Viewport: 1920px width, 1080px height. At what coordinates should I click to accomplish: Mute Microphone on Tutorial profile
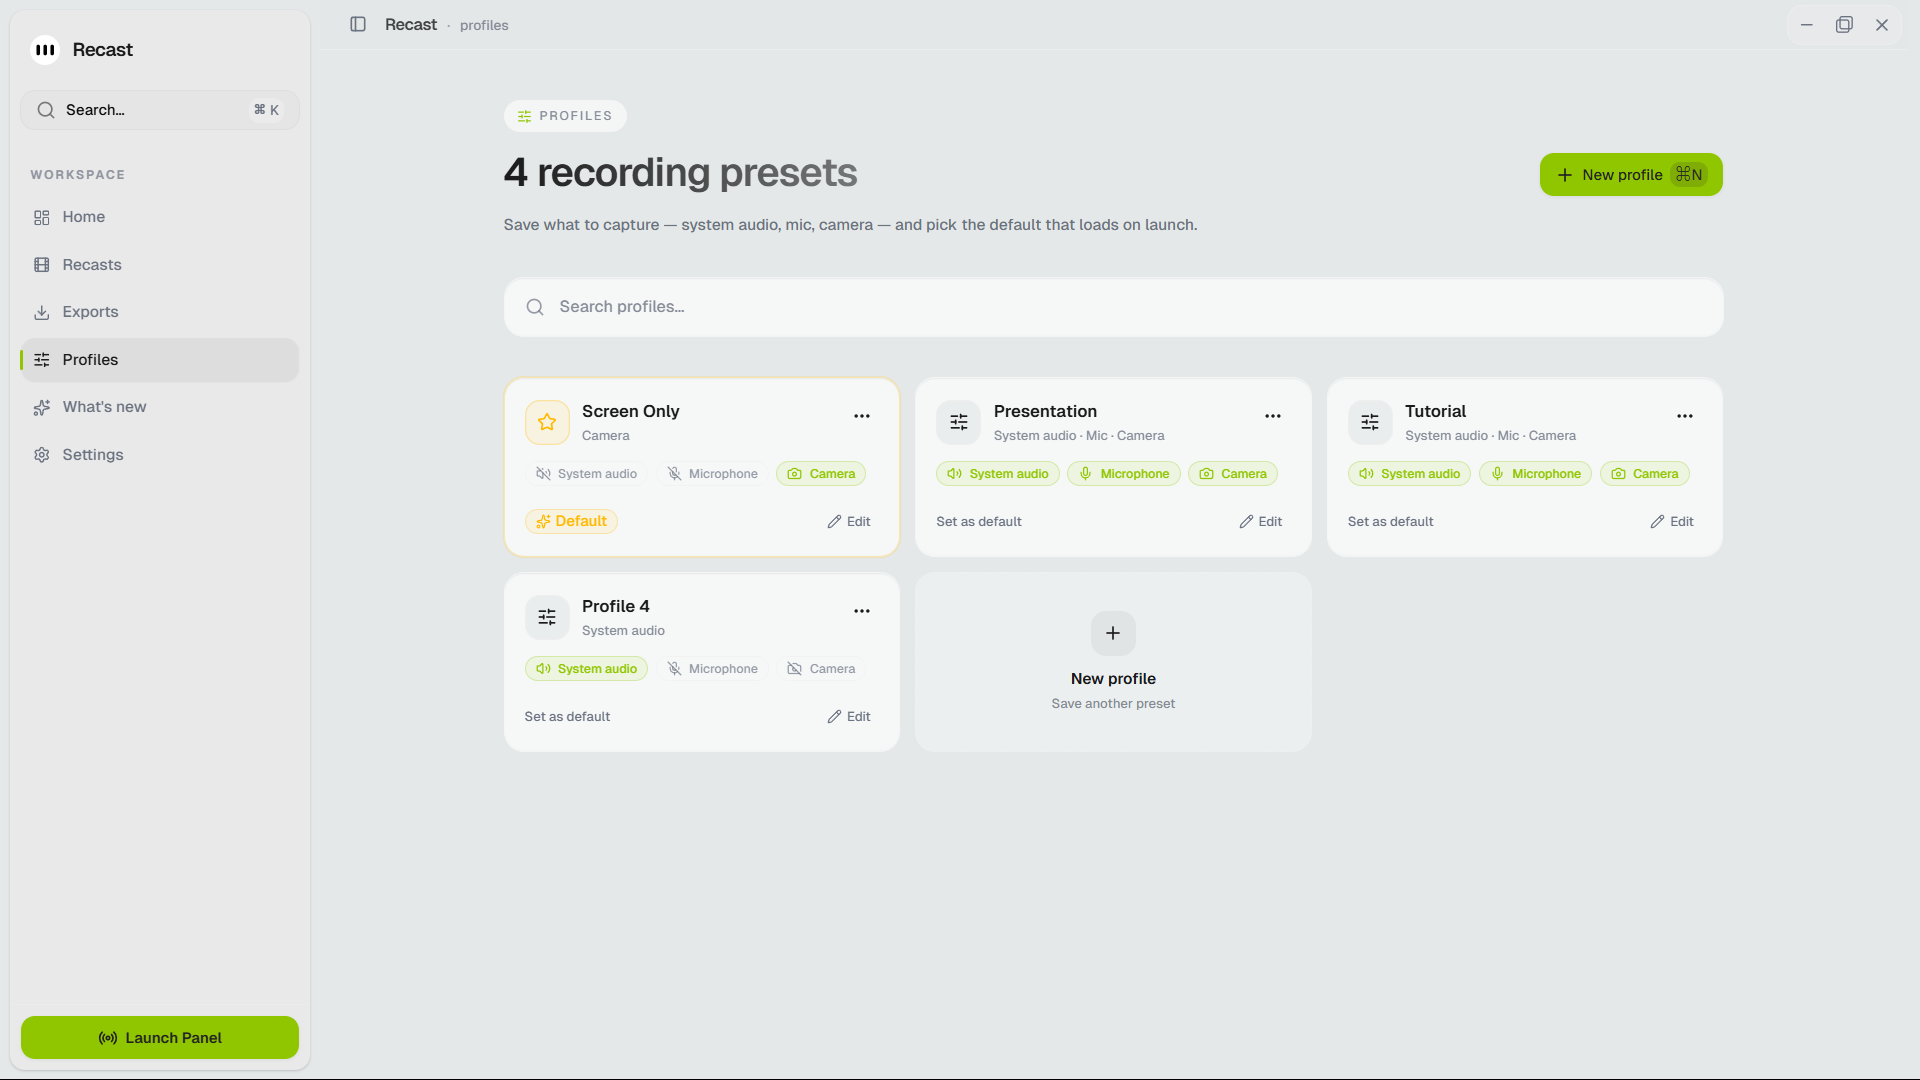click(x=1535, y=474)
